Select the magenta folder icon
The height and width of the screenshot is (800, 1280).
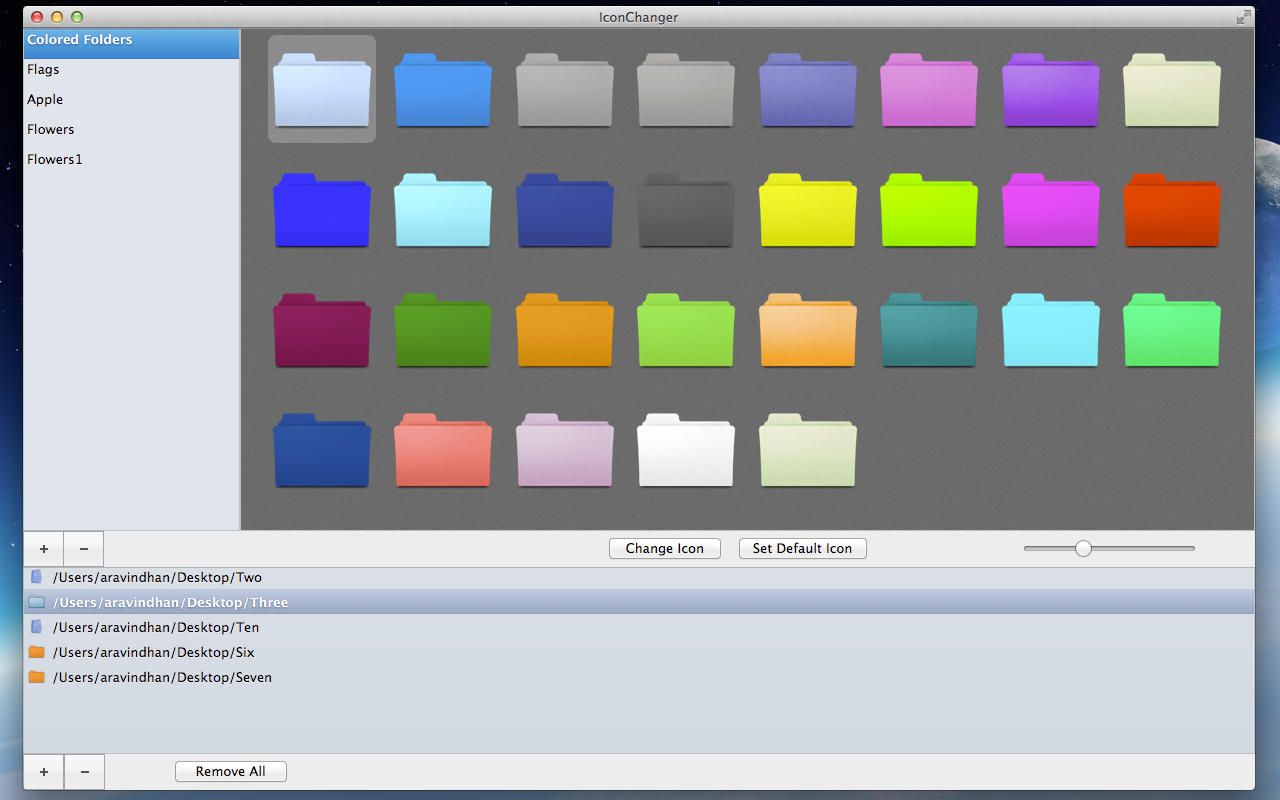pos(1050,211)
